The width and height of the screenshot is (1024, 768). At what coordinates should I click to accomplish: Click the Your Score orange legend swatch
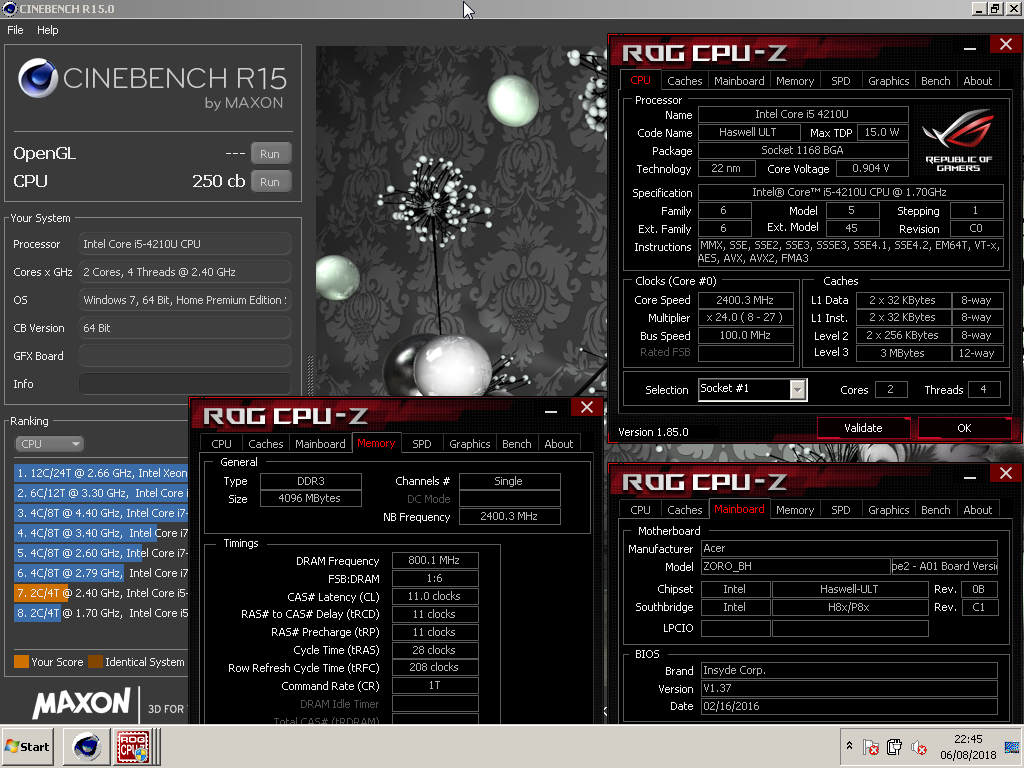pos(22,662)
